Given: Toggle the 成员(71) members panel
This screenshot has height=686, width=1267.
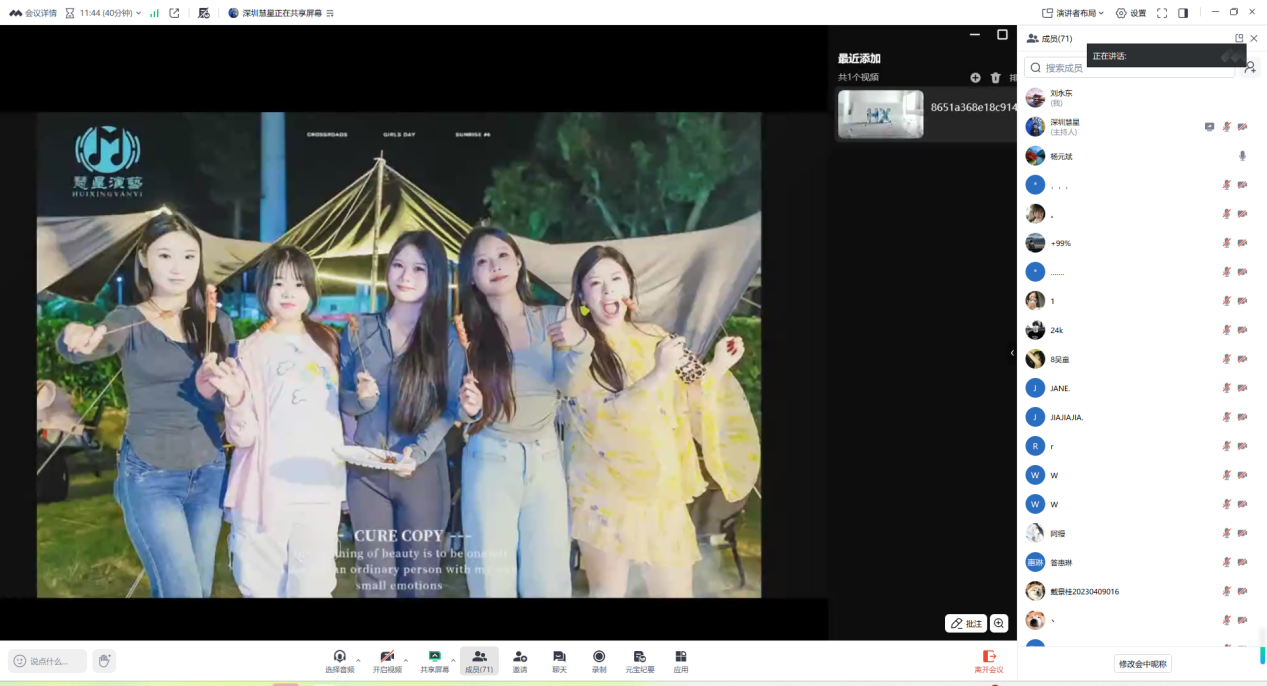Looking at the screenshot, I should 479,661.
